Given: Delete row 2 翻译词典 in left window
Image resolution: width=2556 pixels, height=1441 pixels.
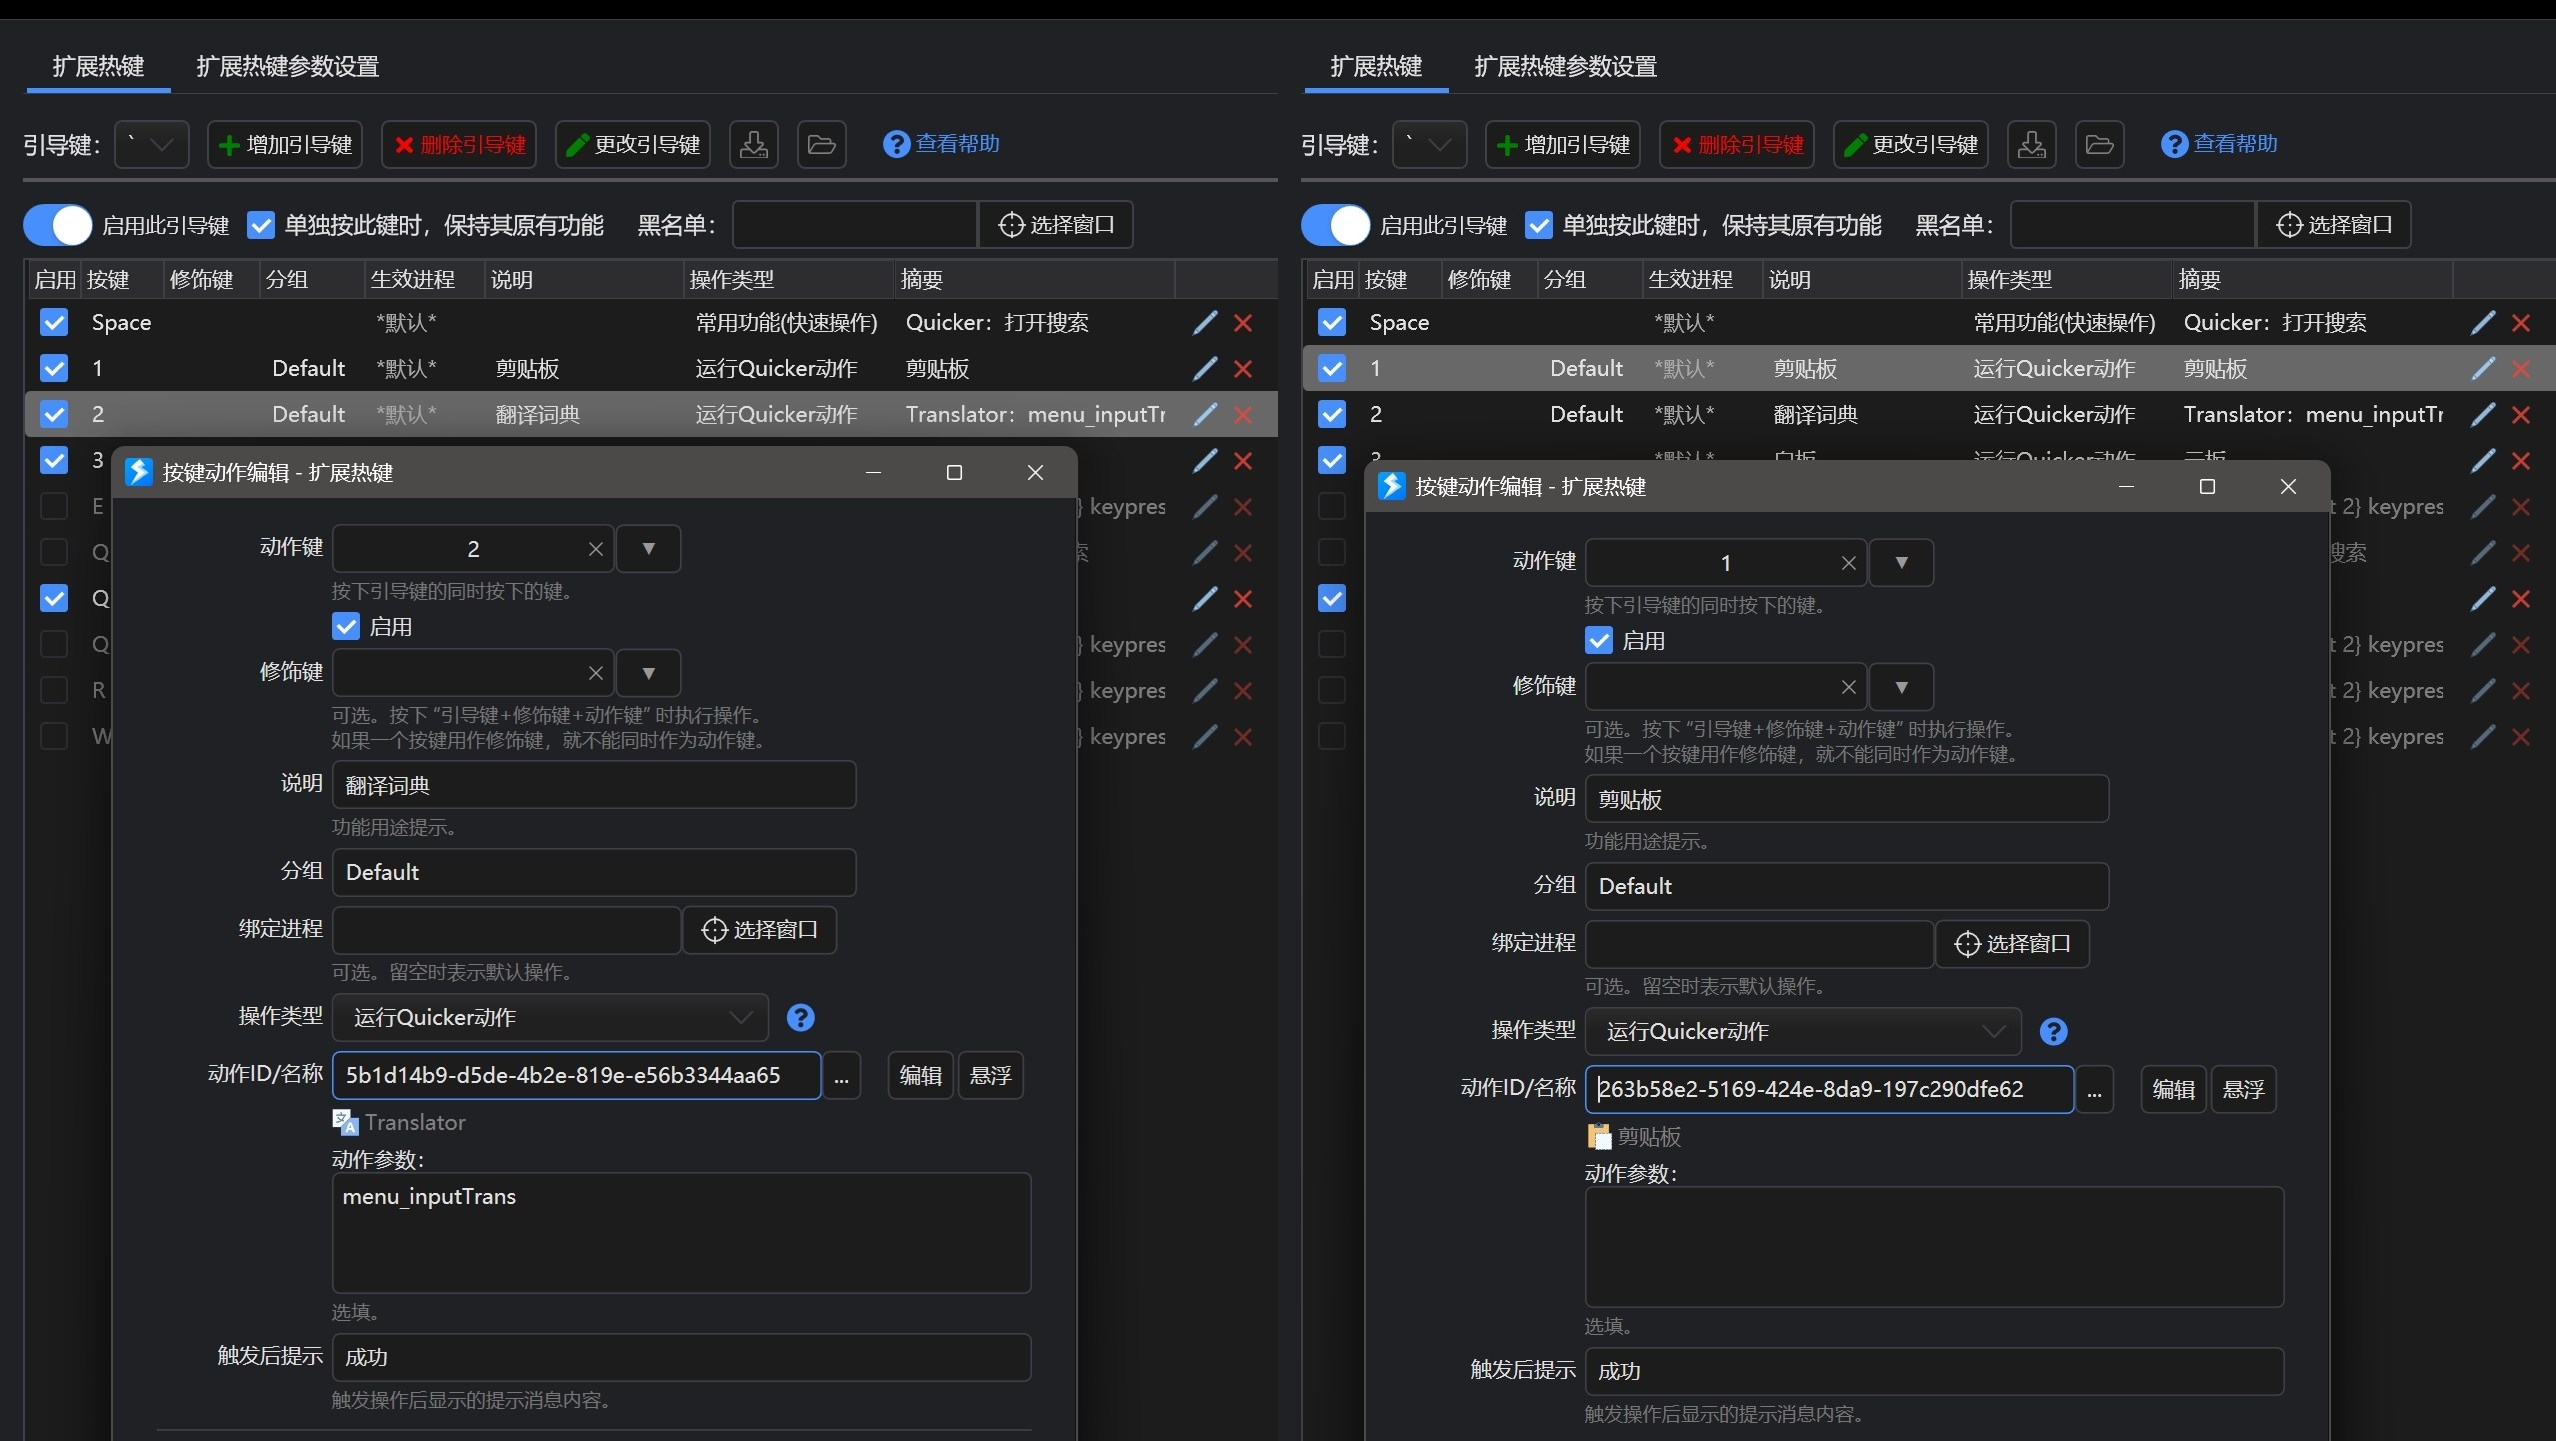Looking at the screenshot, I should [x=1243, y=415].
